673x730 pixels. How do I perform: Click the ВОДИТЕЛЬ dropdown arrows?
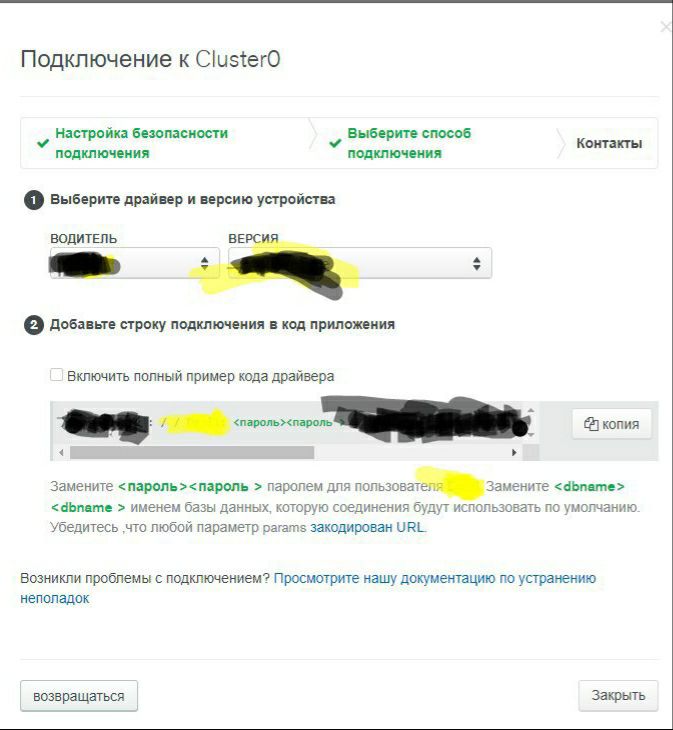[x=204, y=264]
